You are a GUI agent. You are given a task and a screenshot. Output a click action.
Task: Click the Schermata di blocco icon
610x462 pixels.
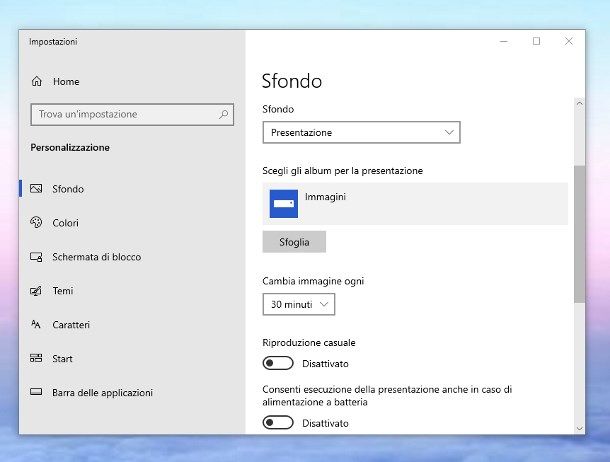click(36, 257)
